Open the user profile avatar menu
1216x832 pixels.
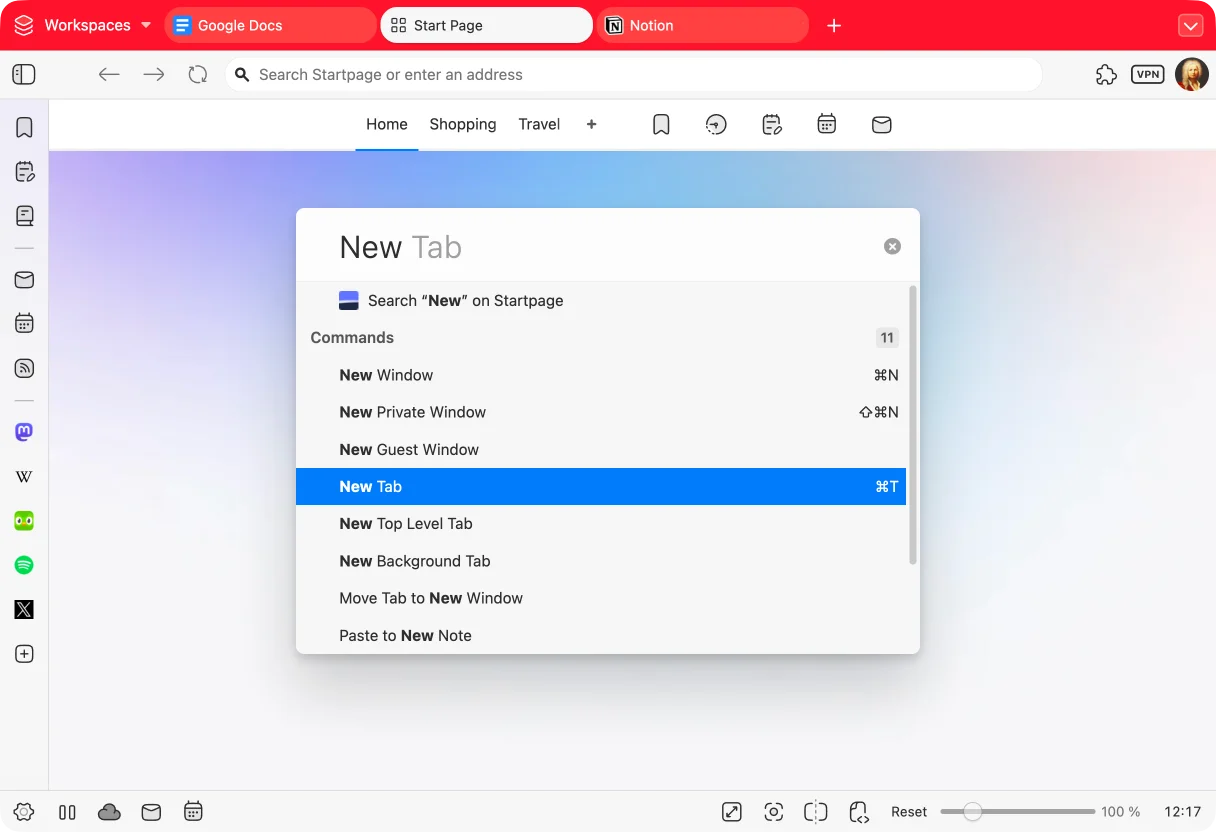tap(1191, 75)
